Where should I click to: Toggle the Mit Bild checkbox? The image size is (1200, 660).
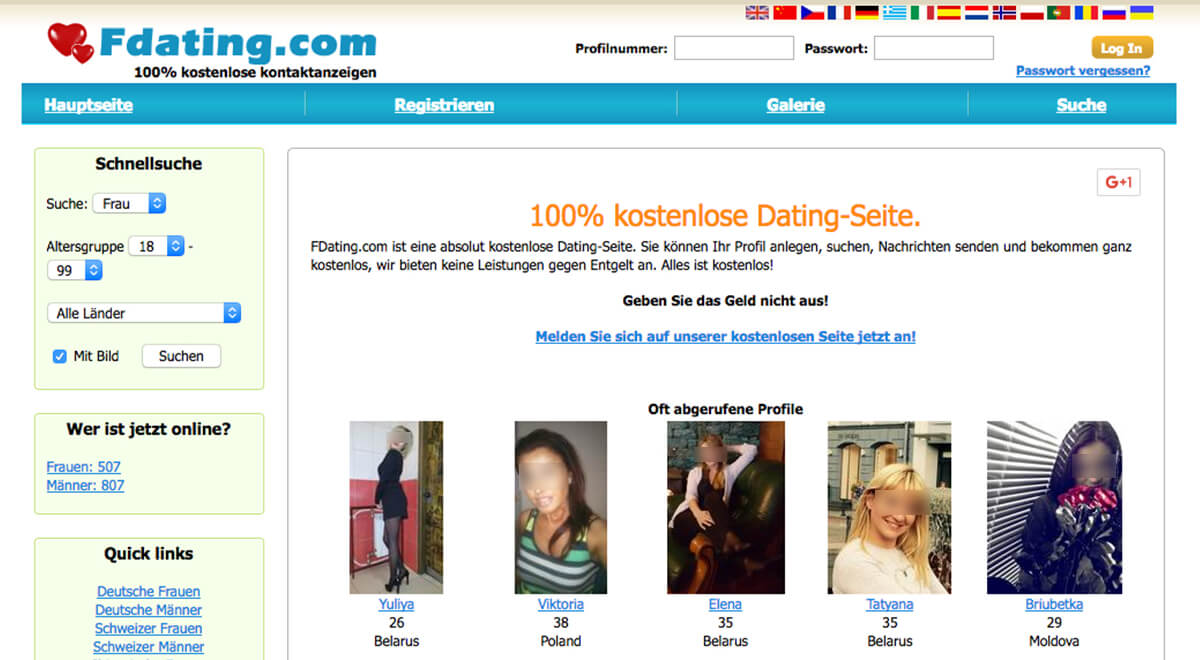tap(59, 356)
